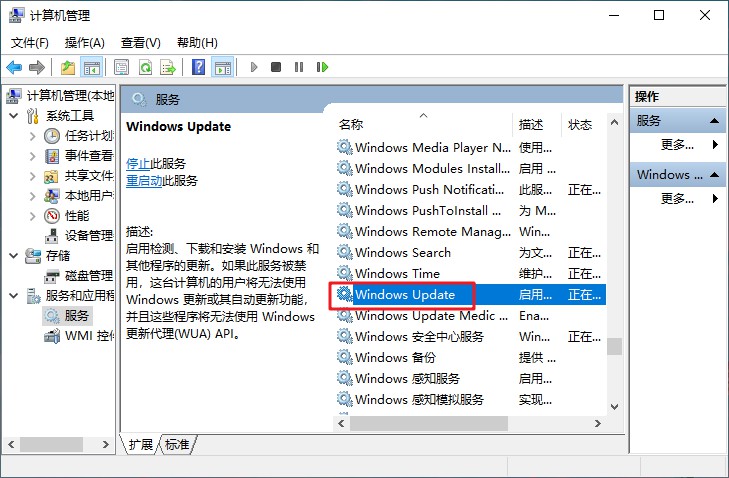Sort services by 描述 column header
729x478 pixels.
pos(537,124)
